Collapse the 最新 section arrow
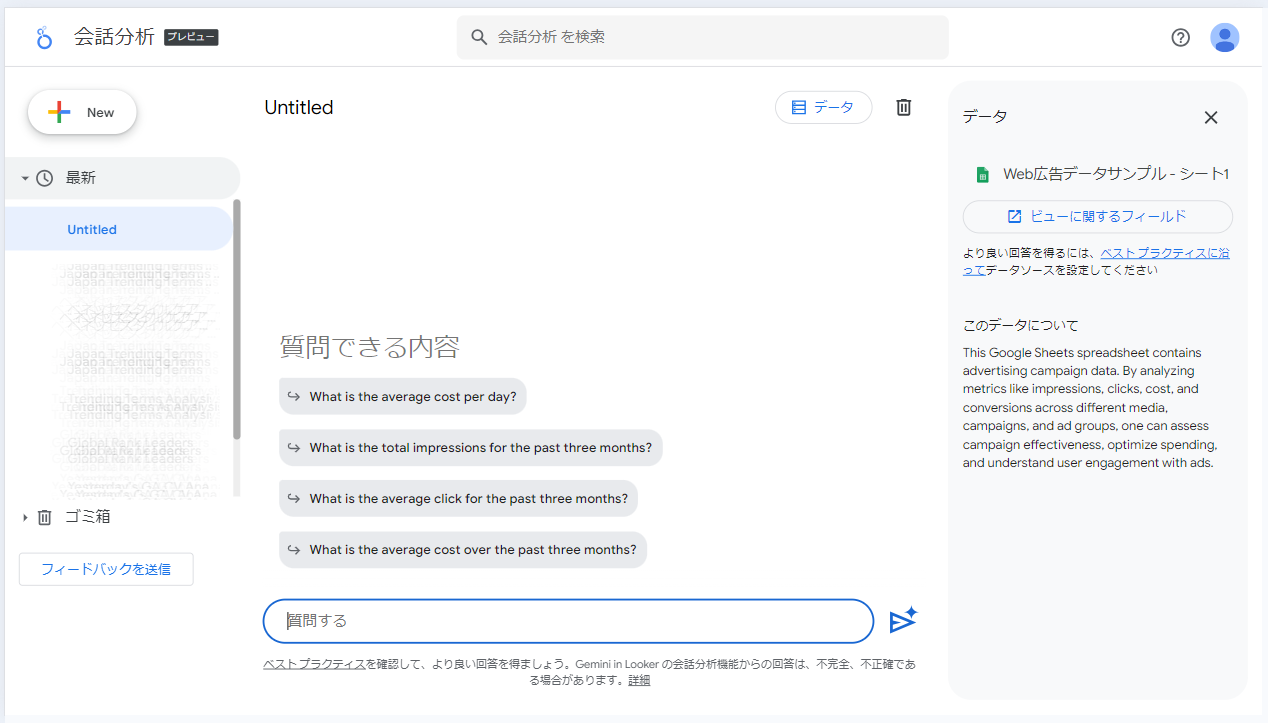The height and width of the screenshot is (723, 1268). pos(25,178)
